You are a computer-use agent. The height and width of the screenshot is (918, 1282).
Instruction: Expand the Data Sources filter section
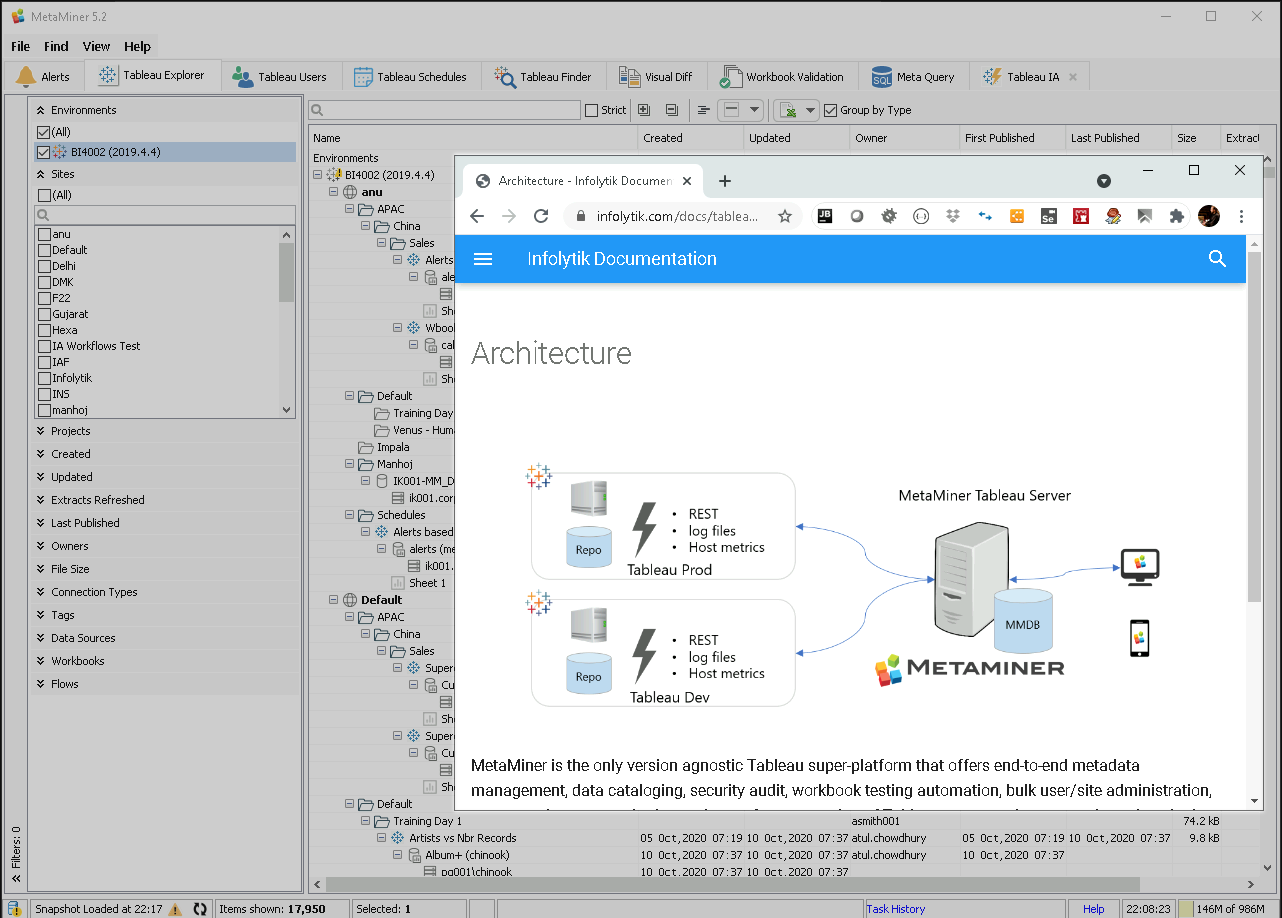click(41, 638)
